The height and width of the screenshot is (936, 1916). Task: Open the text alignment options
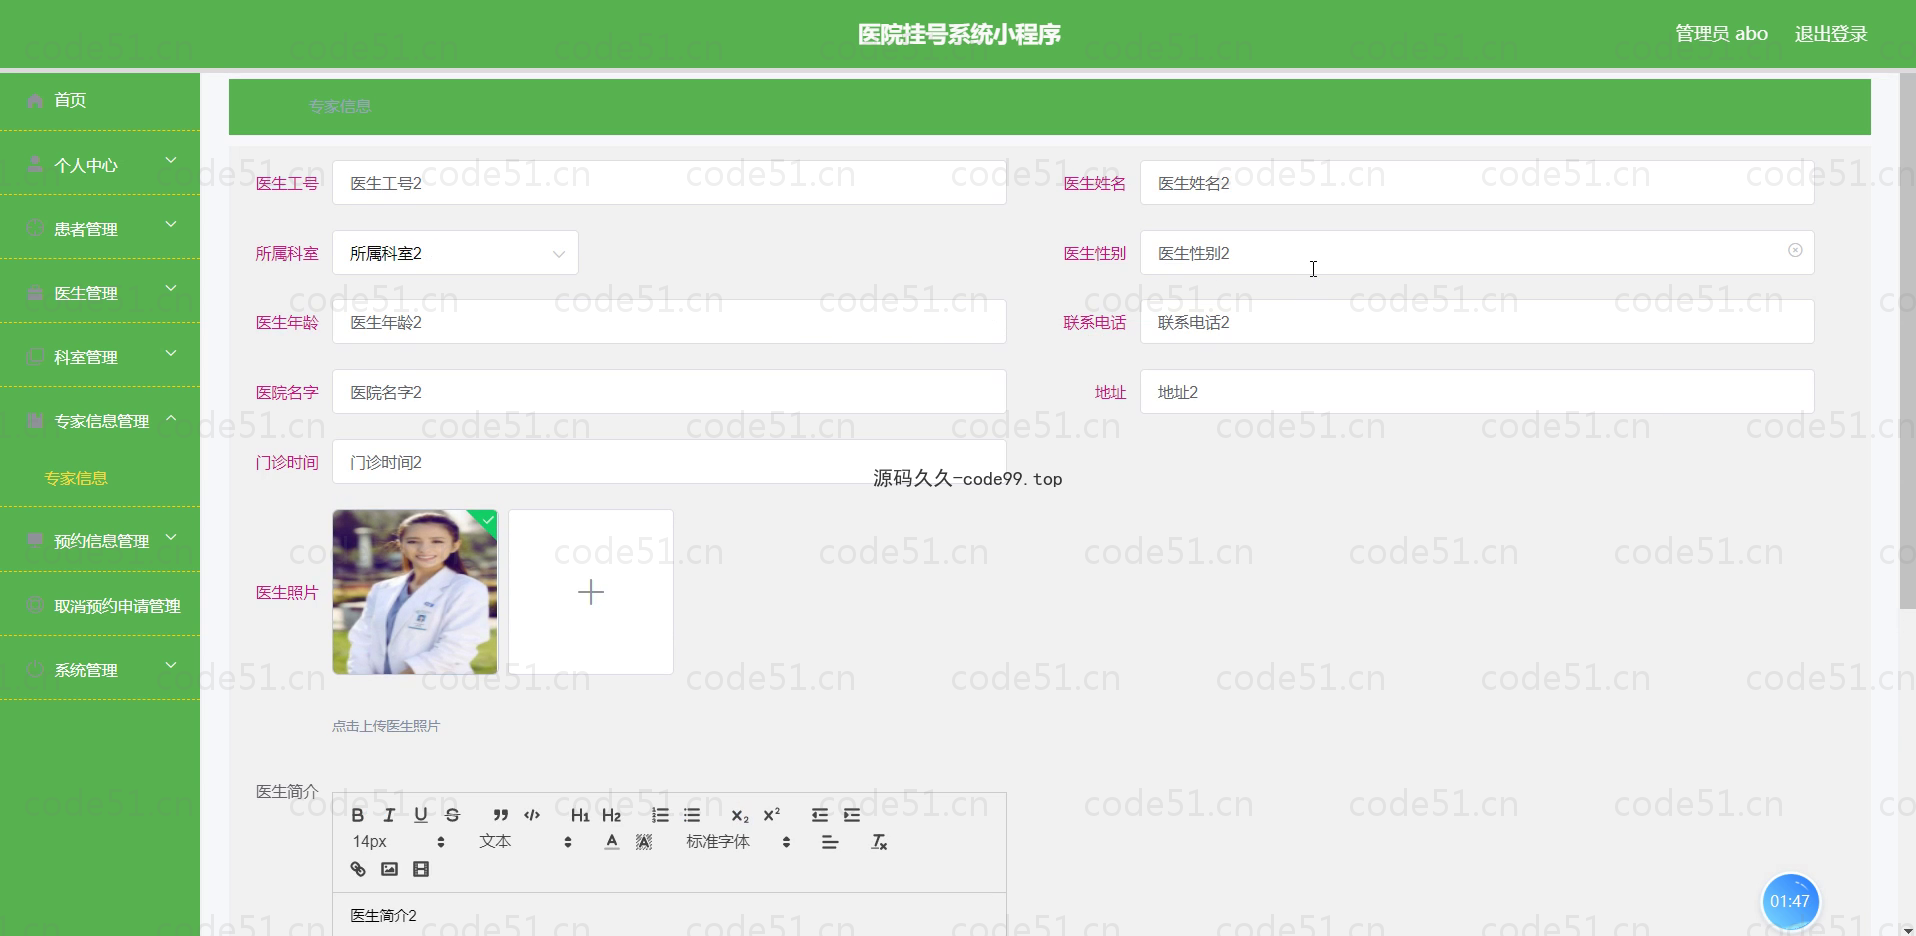pos(830,842)
